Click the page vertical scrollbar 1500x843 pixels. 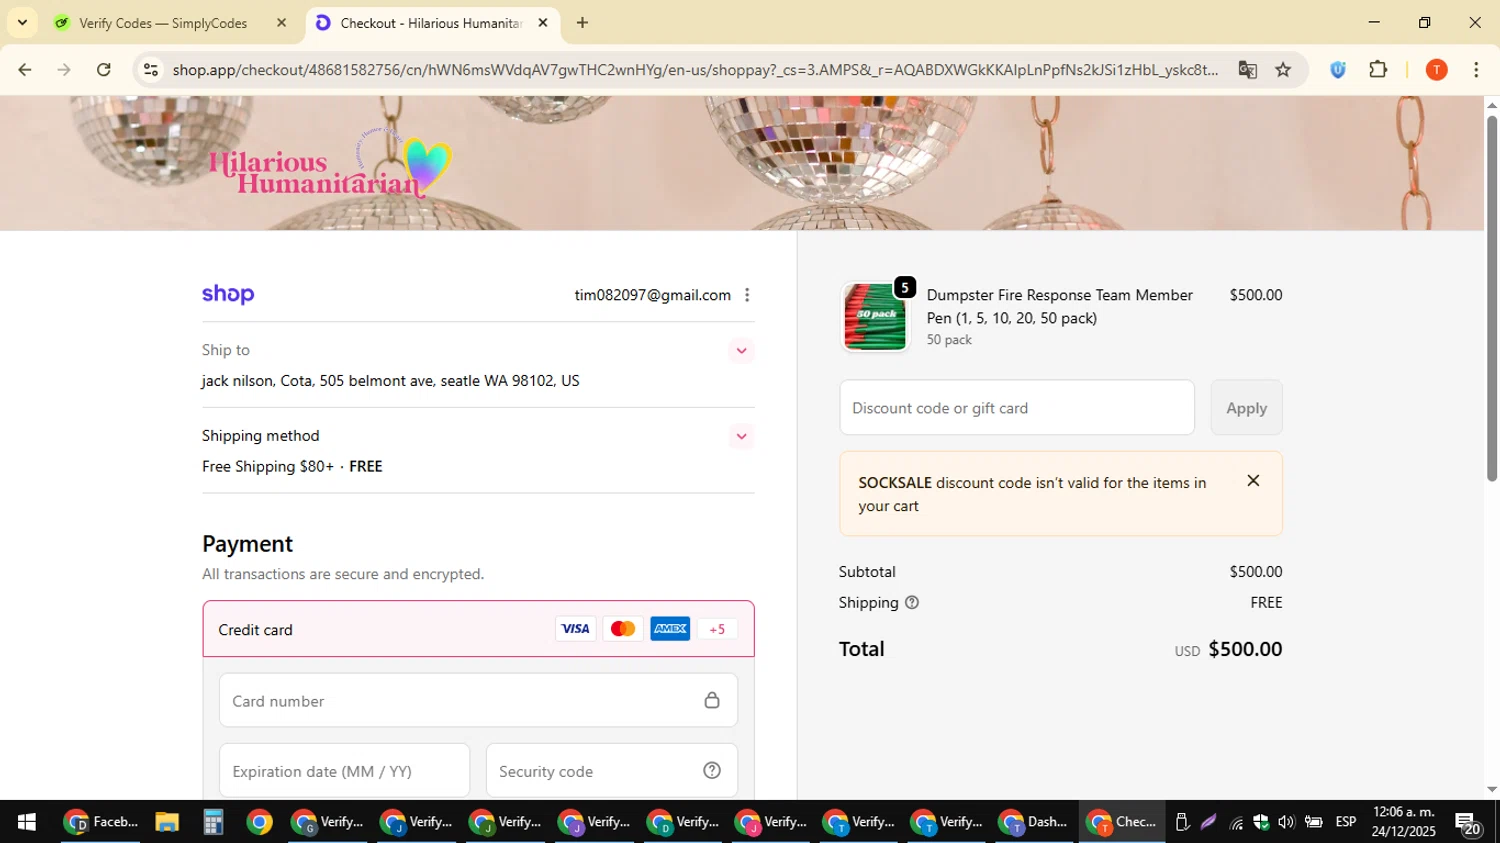[1492, 300]
